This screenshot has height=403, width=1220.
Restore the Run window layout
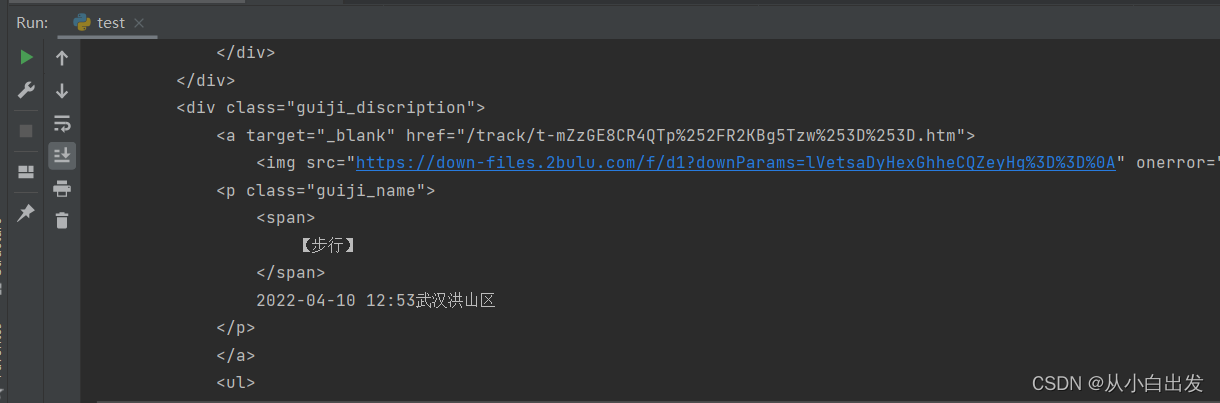(x=27, y=172)
